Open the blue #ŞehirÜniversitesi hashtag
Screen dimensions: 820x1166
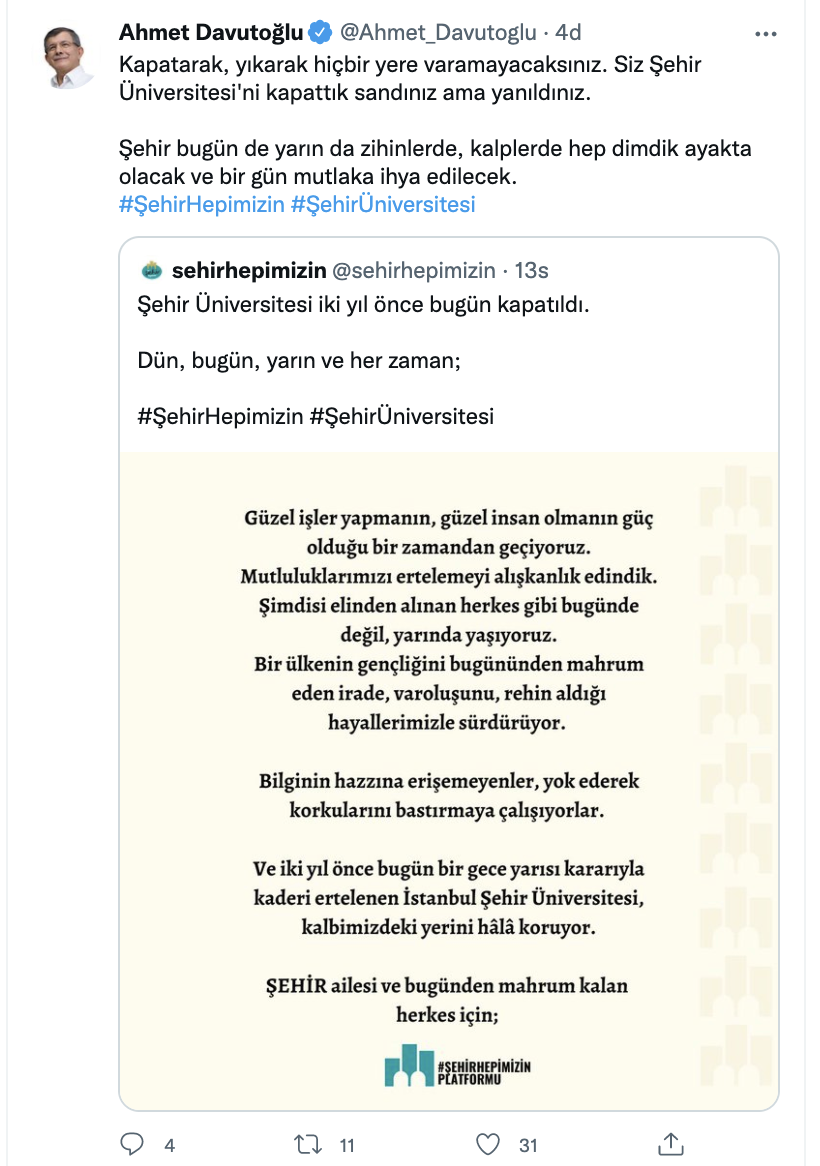pos(383,204)
